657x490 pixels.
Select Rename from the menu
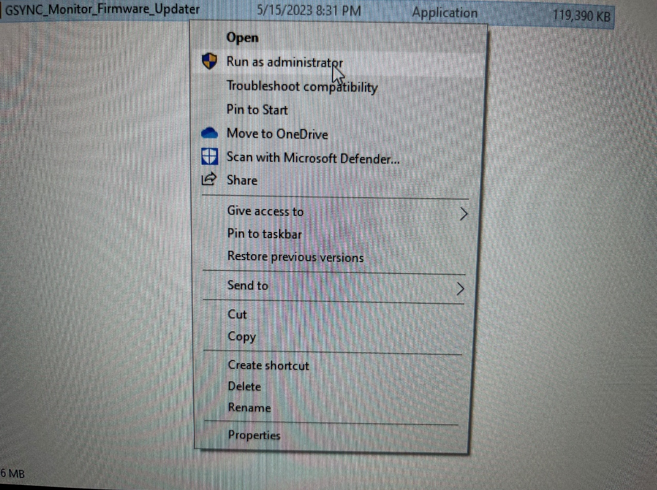pyautogui.click(x=249, y=407)
